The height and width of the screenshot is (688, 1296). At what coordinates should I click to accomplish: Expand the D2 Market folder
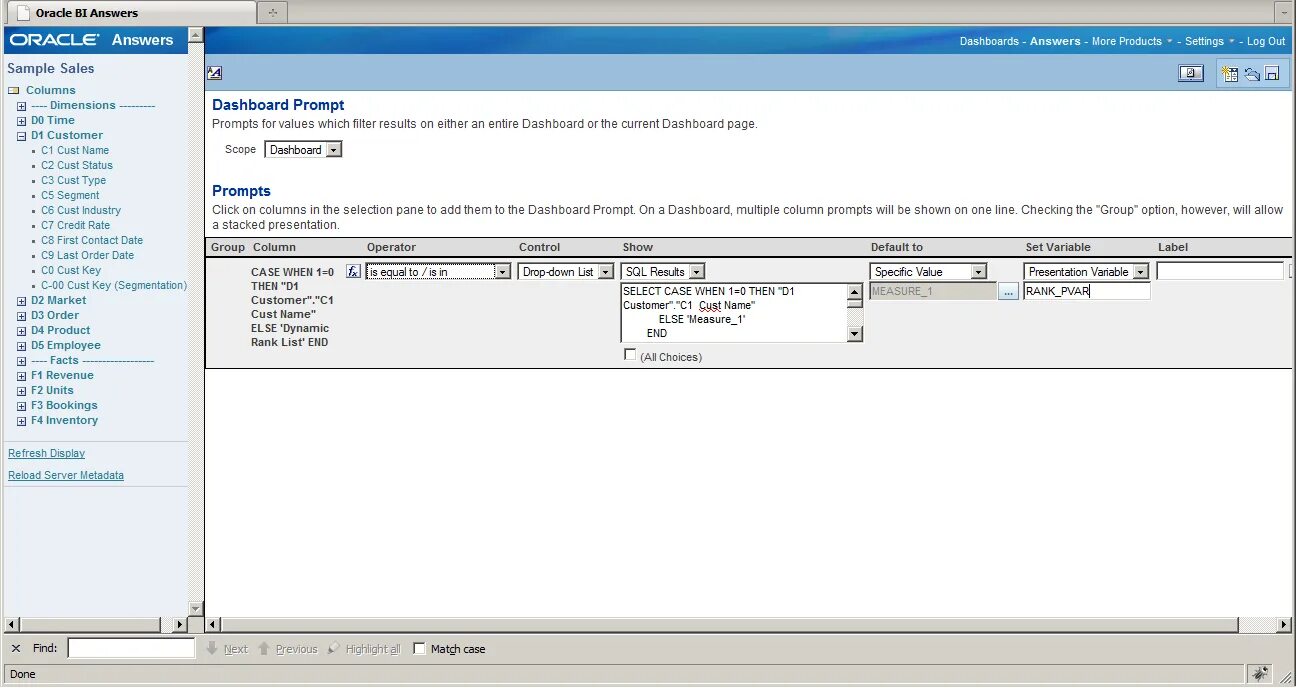[x=22, y=300]
